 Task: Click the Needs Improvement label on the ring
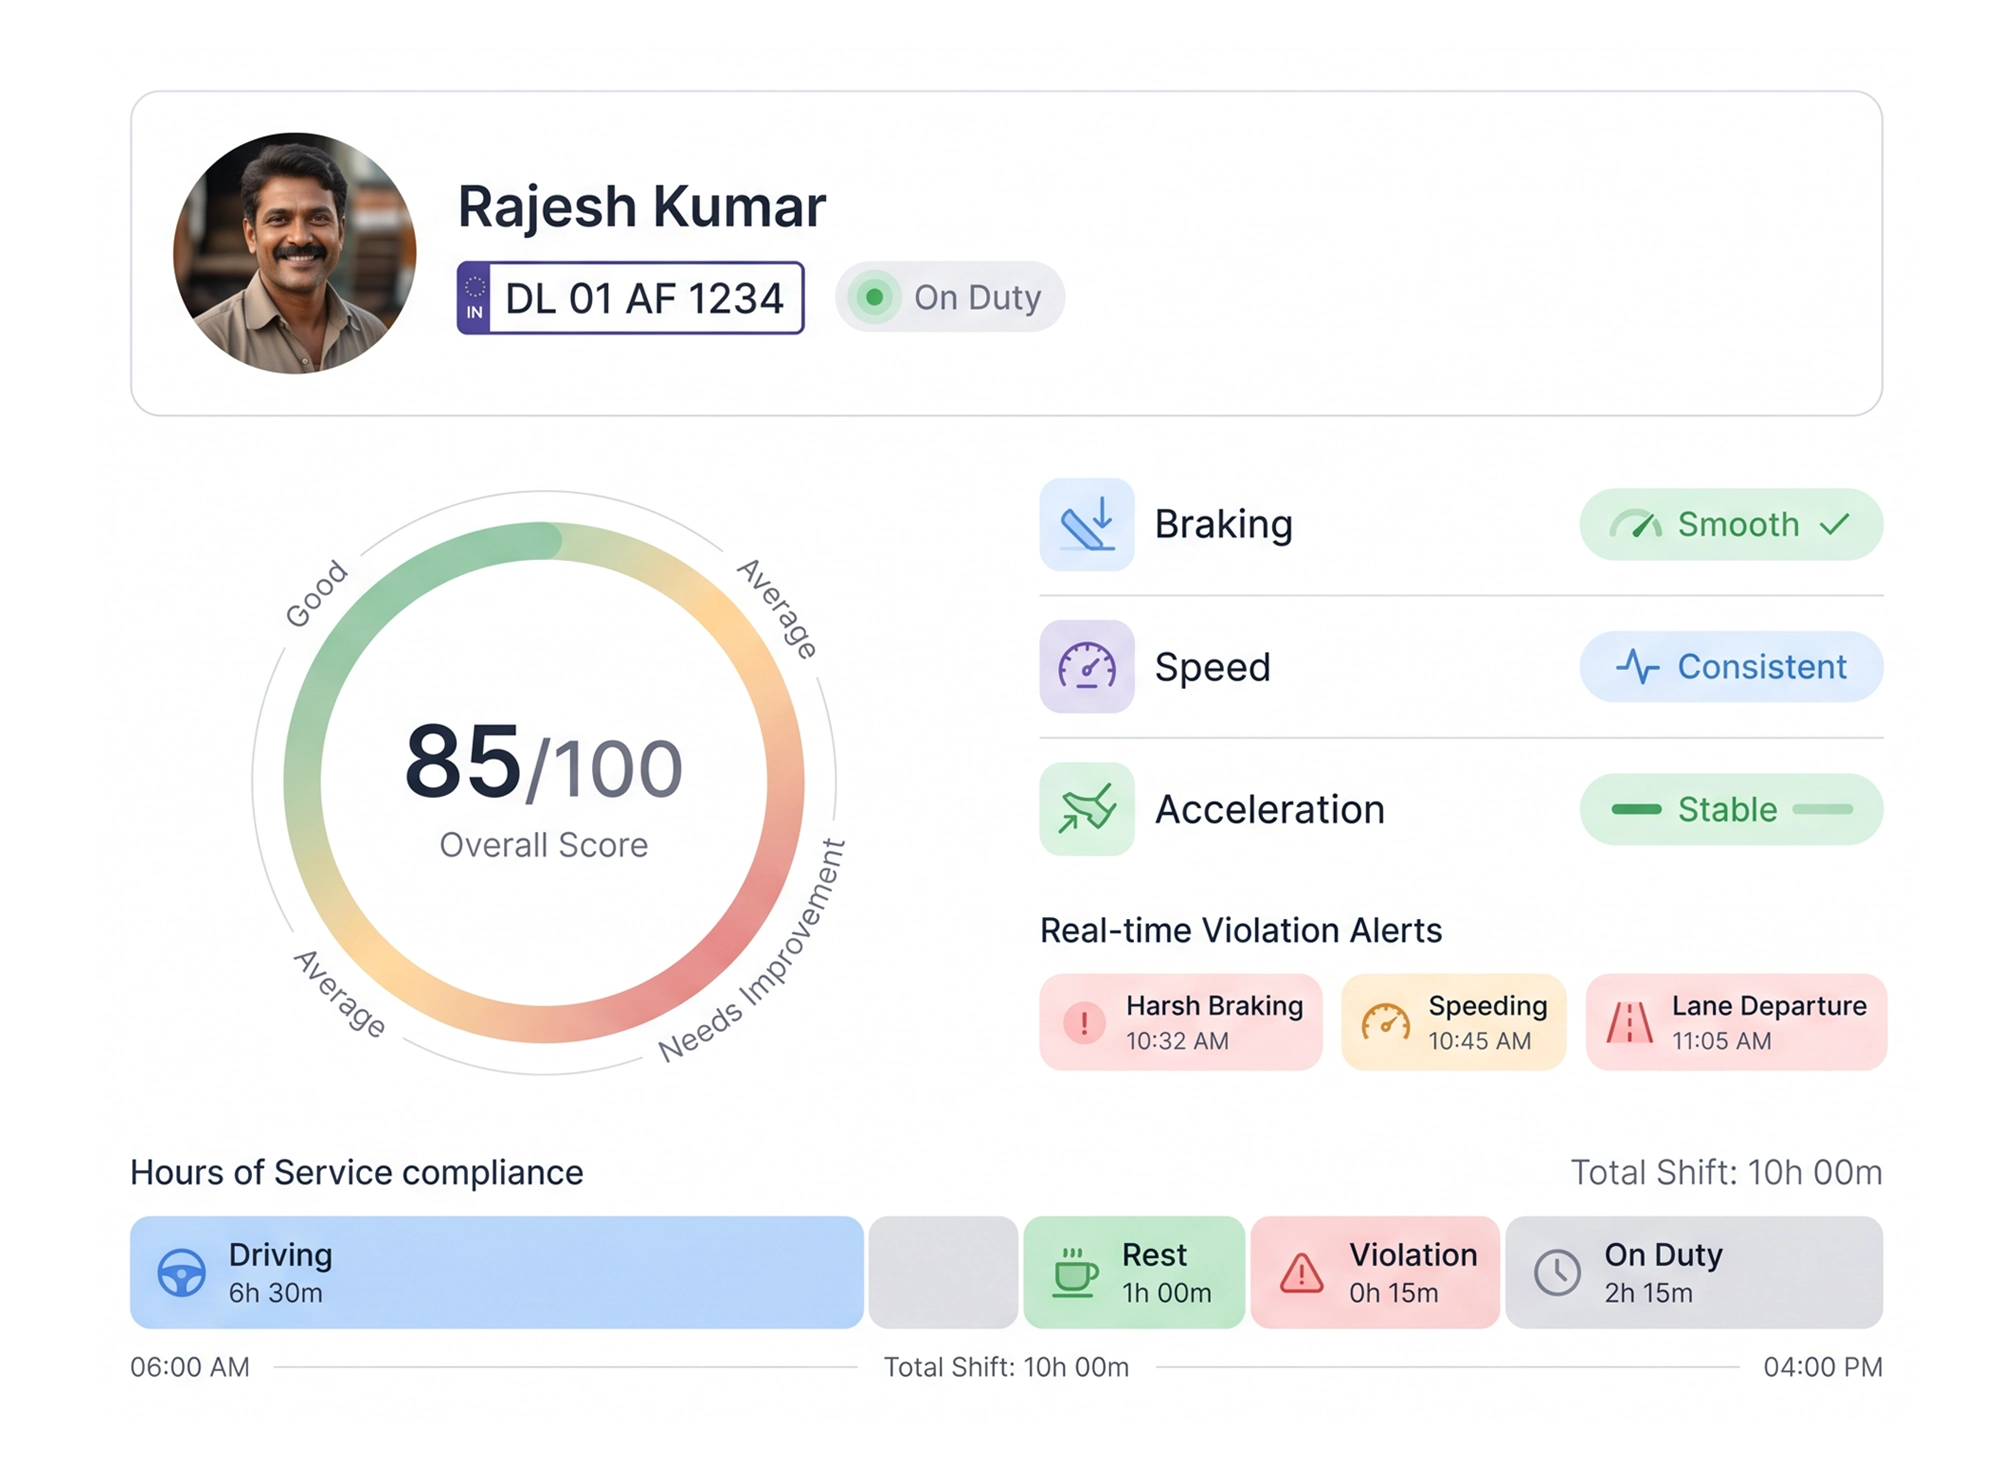click(752, 951)
